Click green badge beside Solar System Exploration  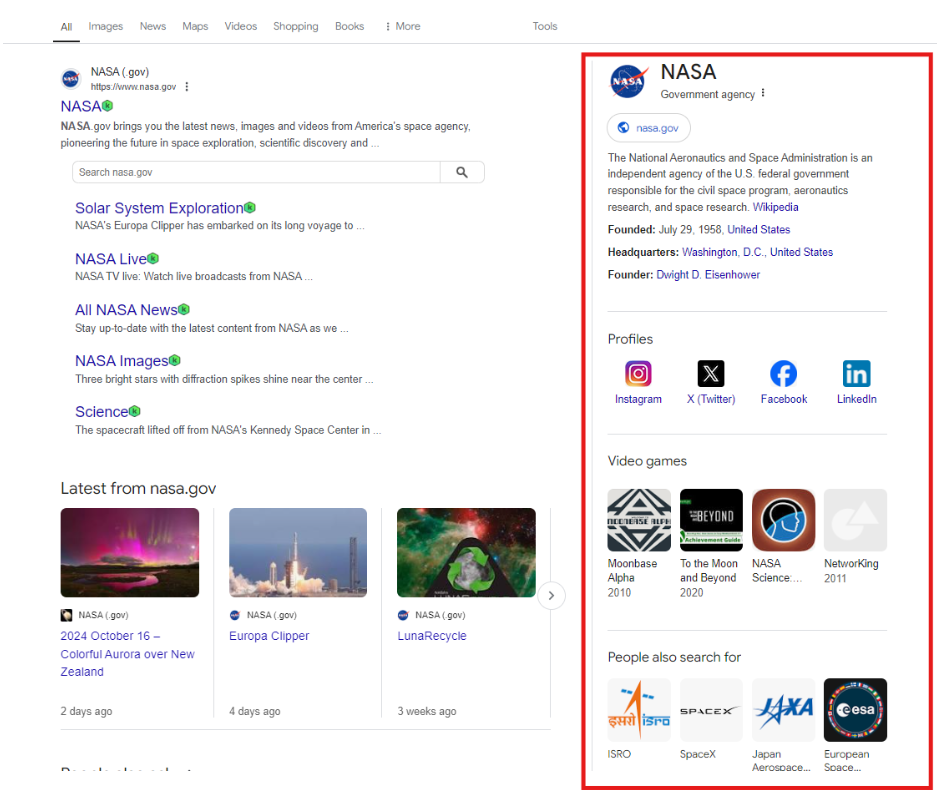[x=250, y=207]
